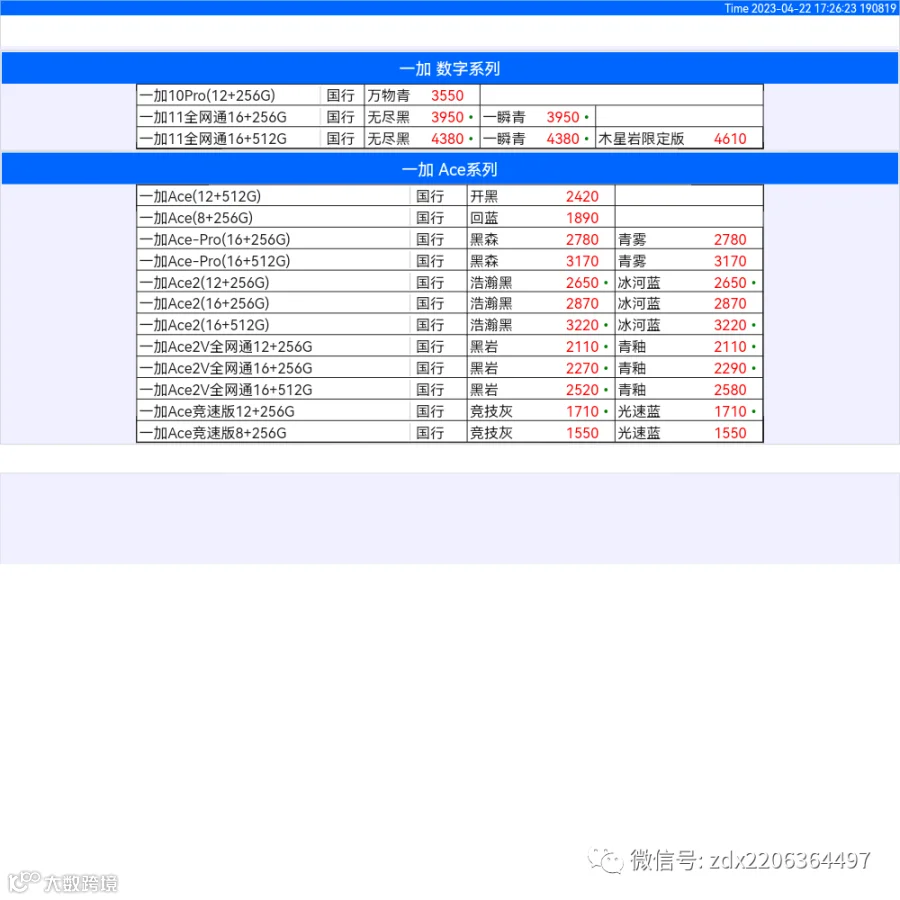Click 黑岩 price "2520"
900x900 pixels.
coord(582,390)
